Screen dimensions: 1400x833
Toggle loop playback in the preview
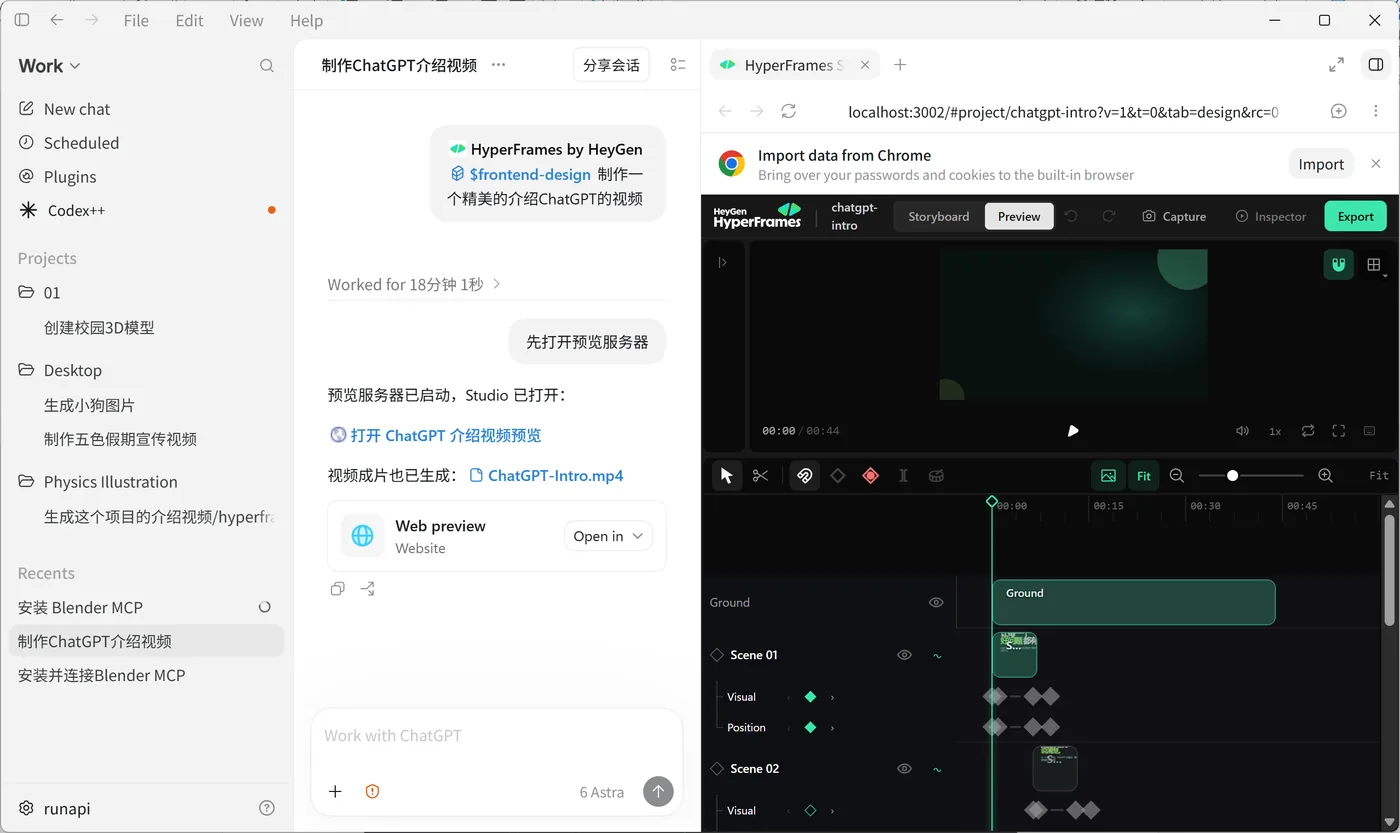pos(1308,431)
